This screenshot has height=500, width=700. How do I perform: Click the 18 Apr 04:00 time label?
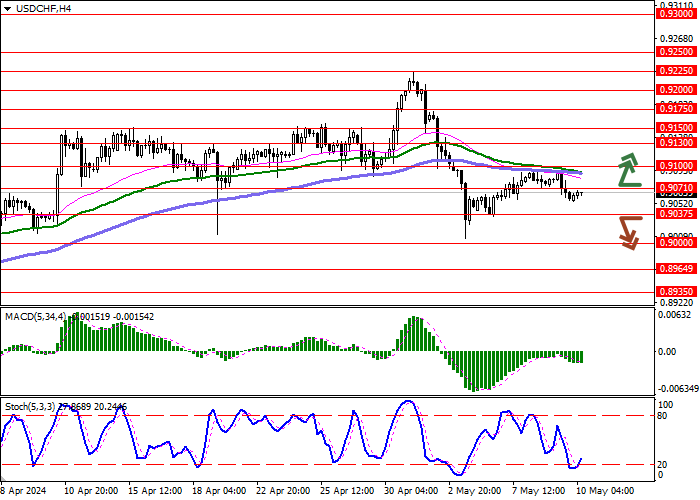pos(220,491)
